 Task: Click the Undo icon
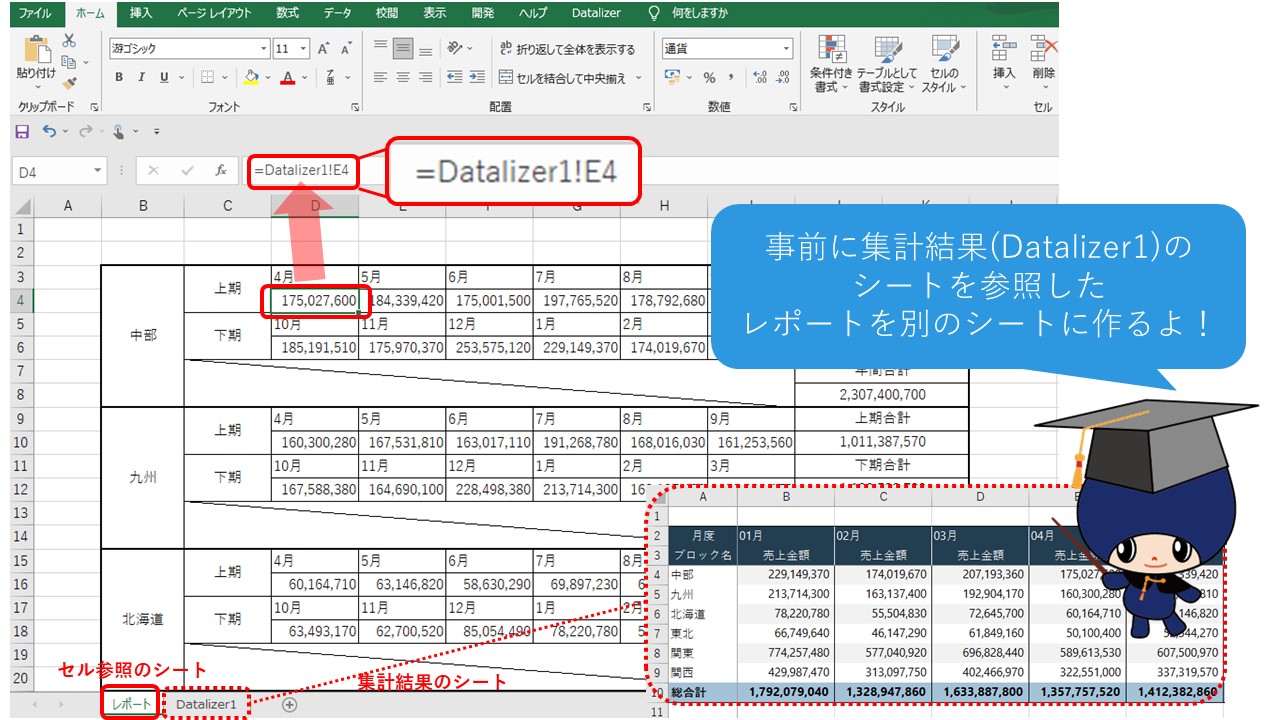(50, 130)
